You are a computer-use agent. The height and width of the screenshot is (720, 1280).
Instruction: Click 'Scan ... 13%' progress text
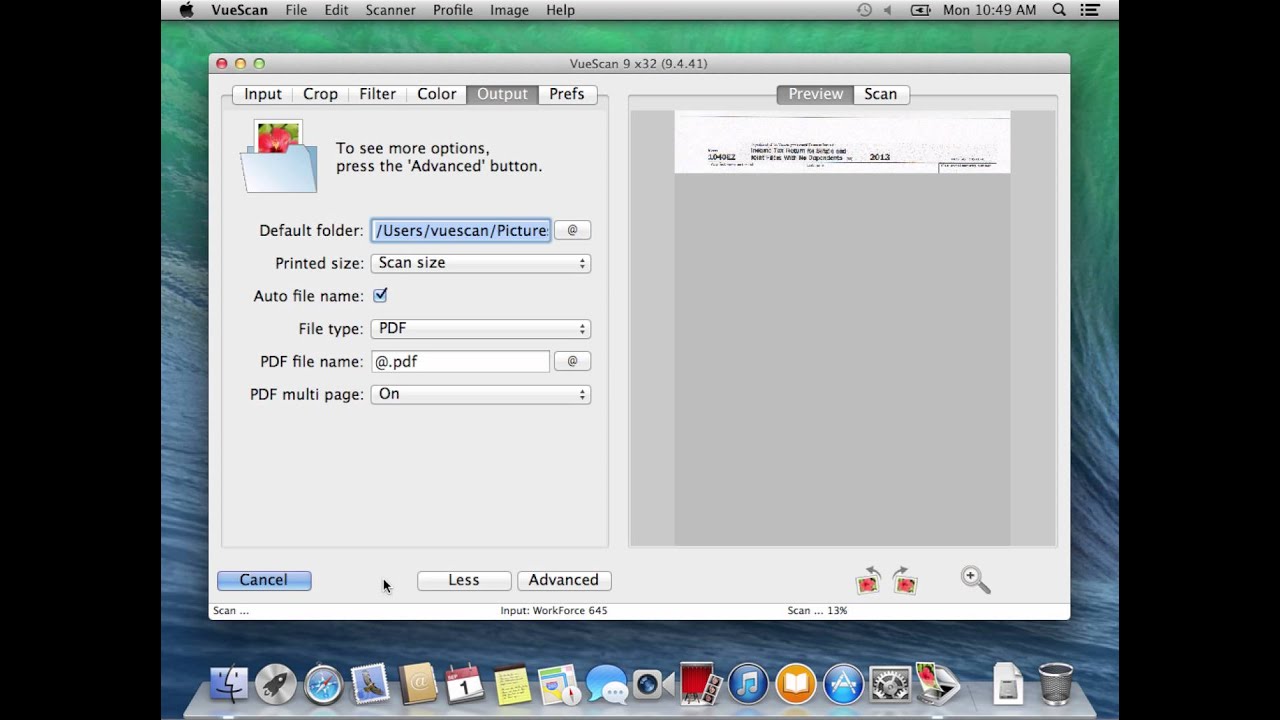coord(817,610)
